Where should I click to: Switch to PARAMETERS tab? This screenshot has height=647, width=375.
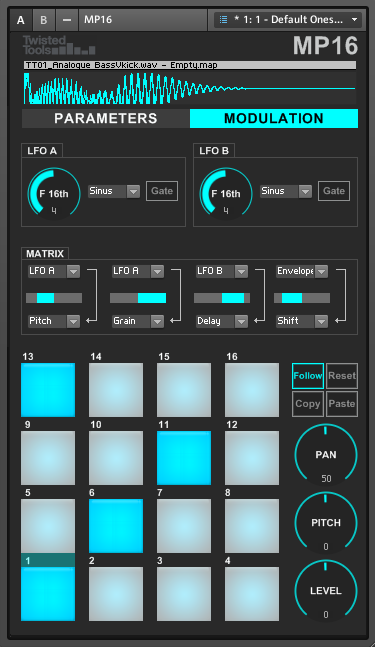tap(106, 118)
